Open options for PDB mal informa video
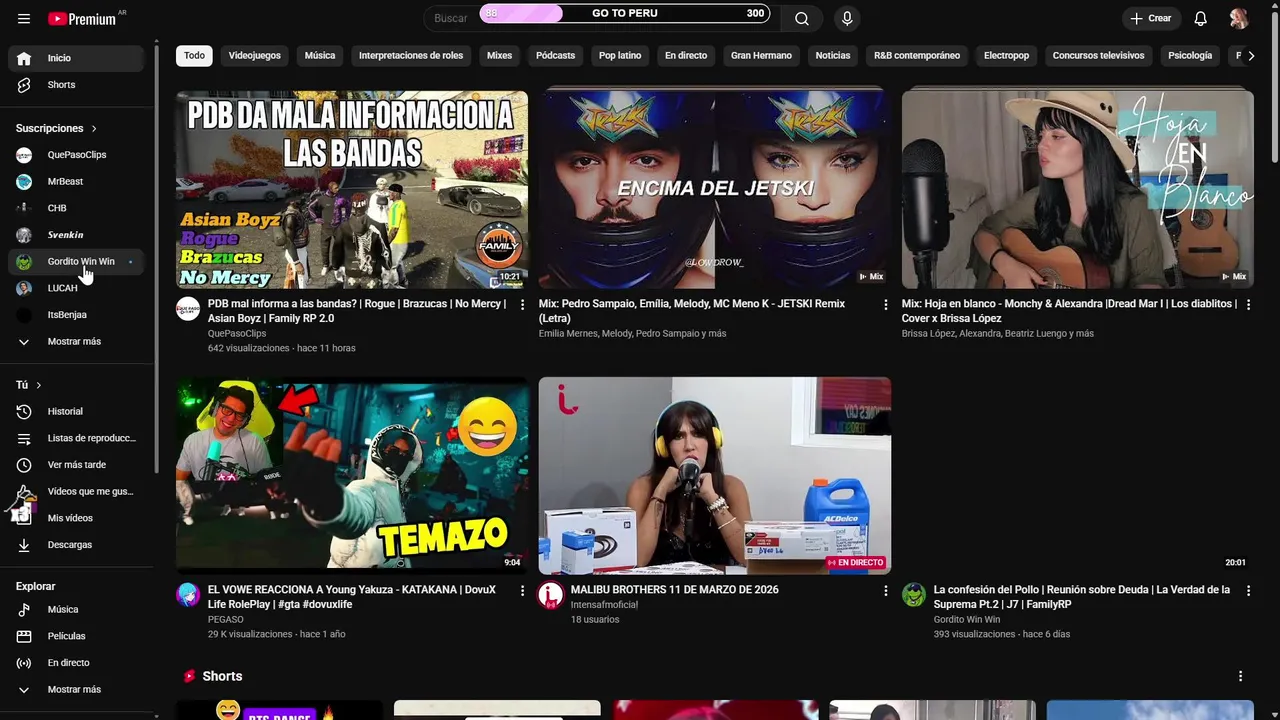Viewport: 1280px width, 720px height. [522, 305]
